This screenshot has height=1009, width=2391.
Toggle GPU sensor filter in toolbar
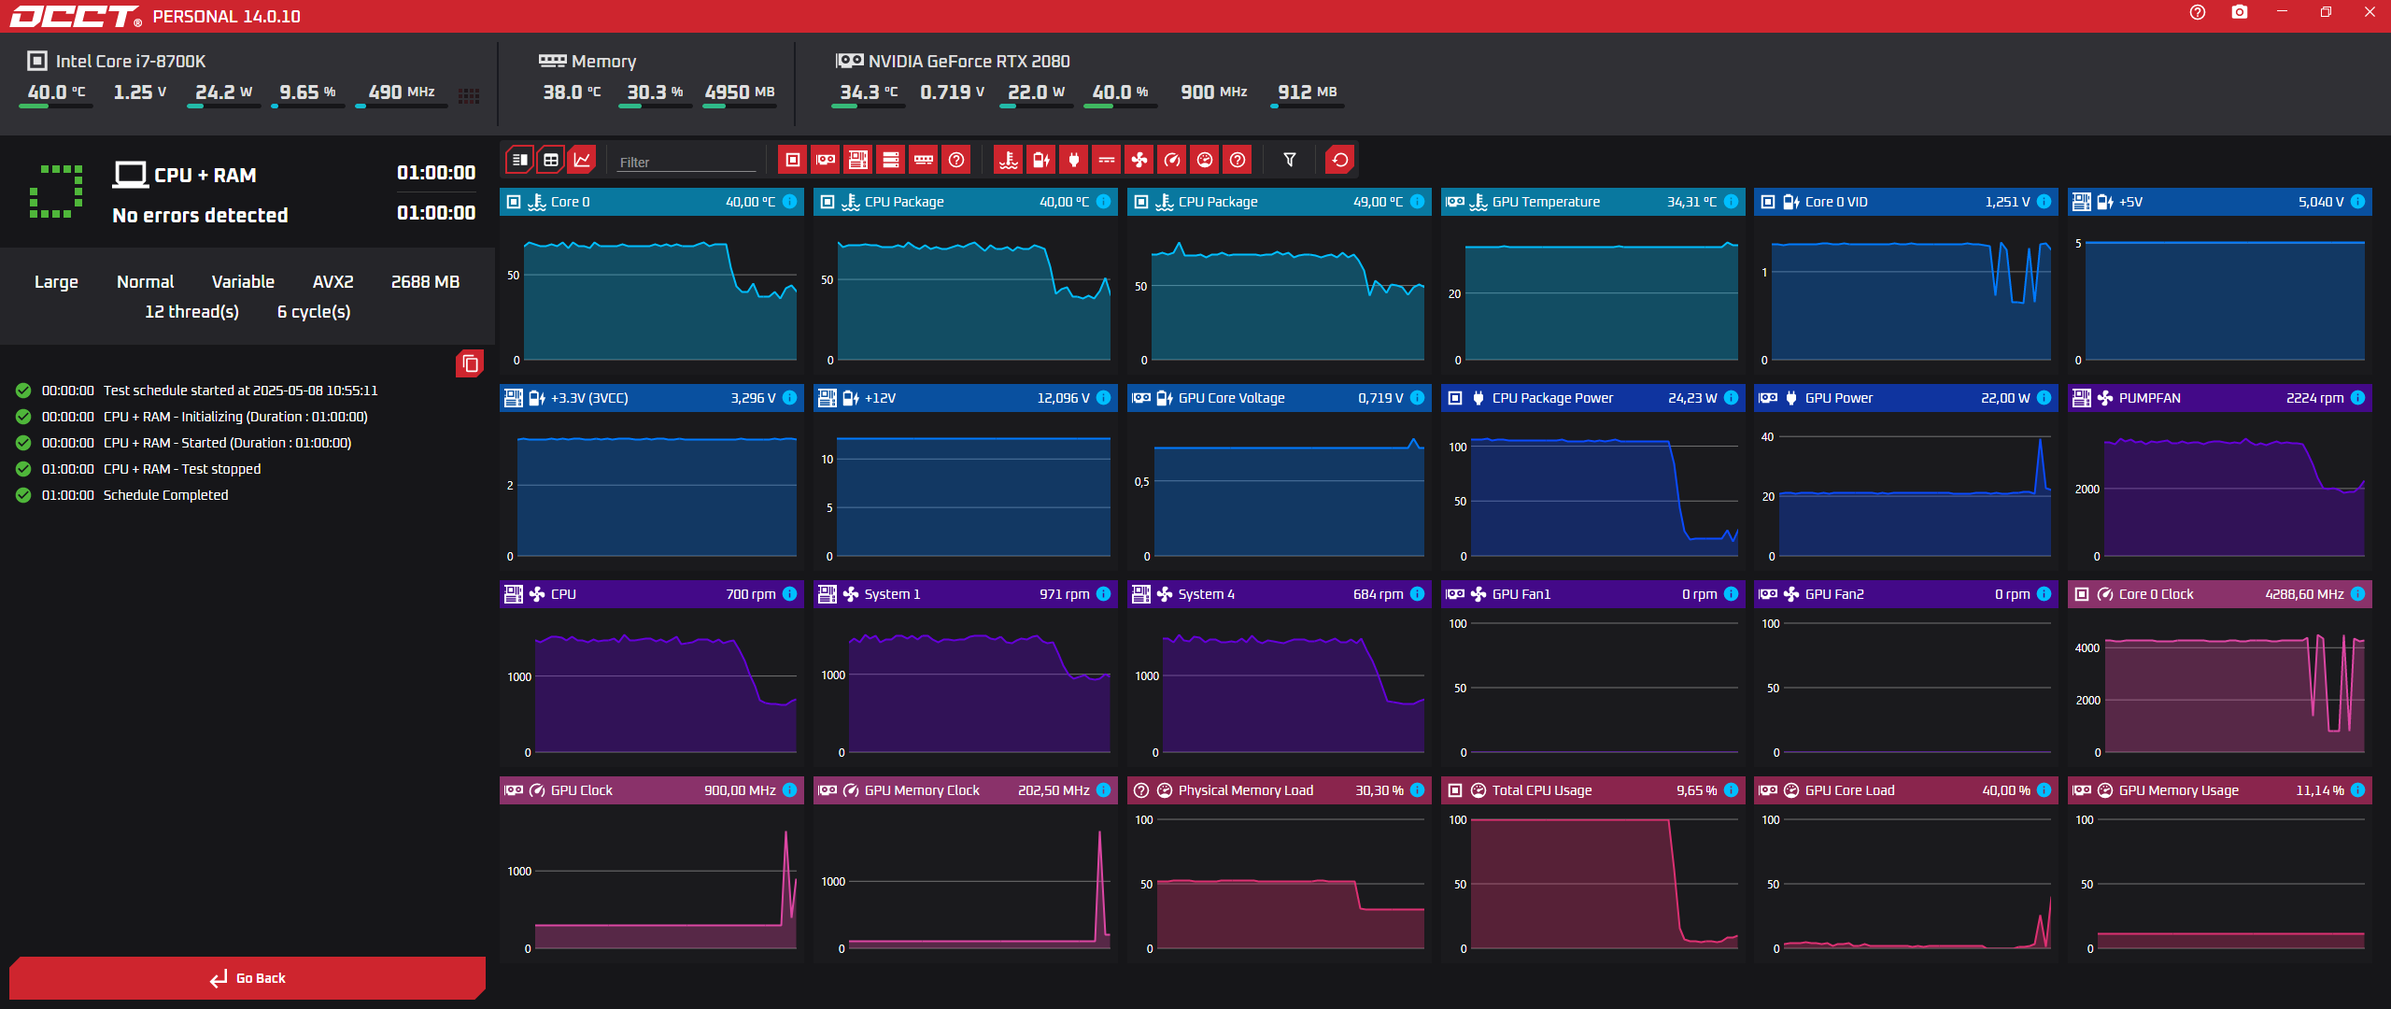point(825,160)
